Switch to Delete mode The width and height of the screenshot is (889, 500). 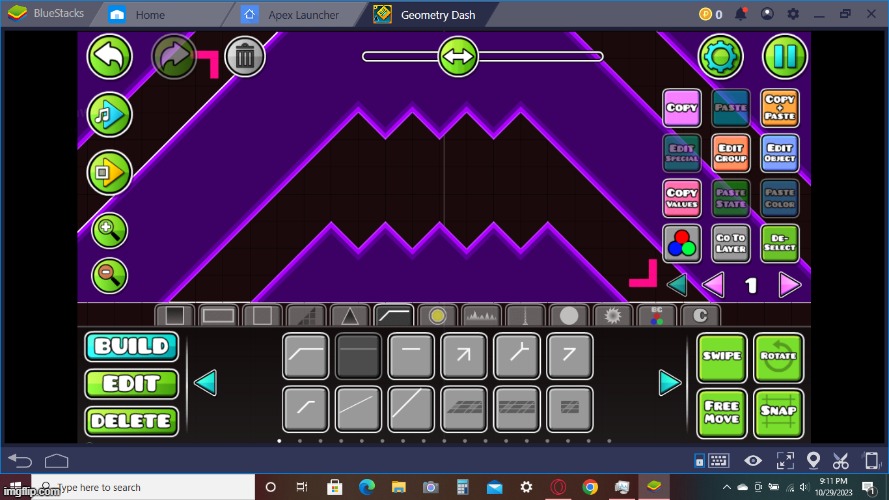[x=132, y=421]
